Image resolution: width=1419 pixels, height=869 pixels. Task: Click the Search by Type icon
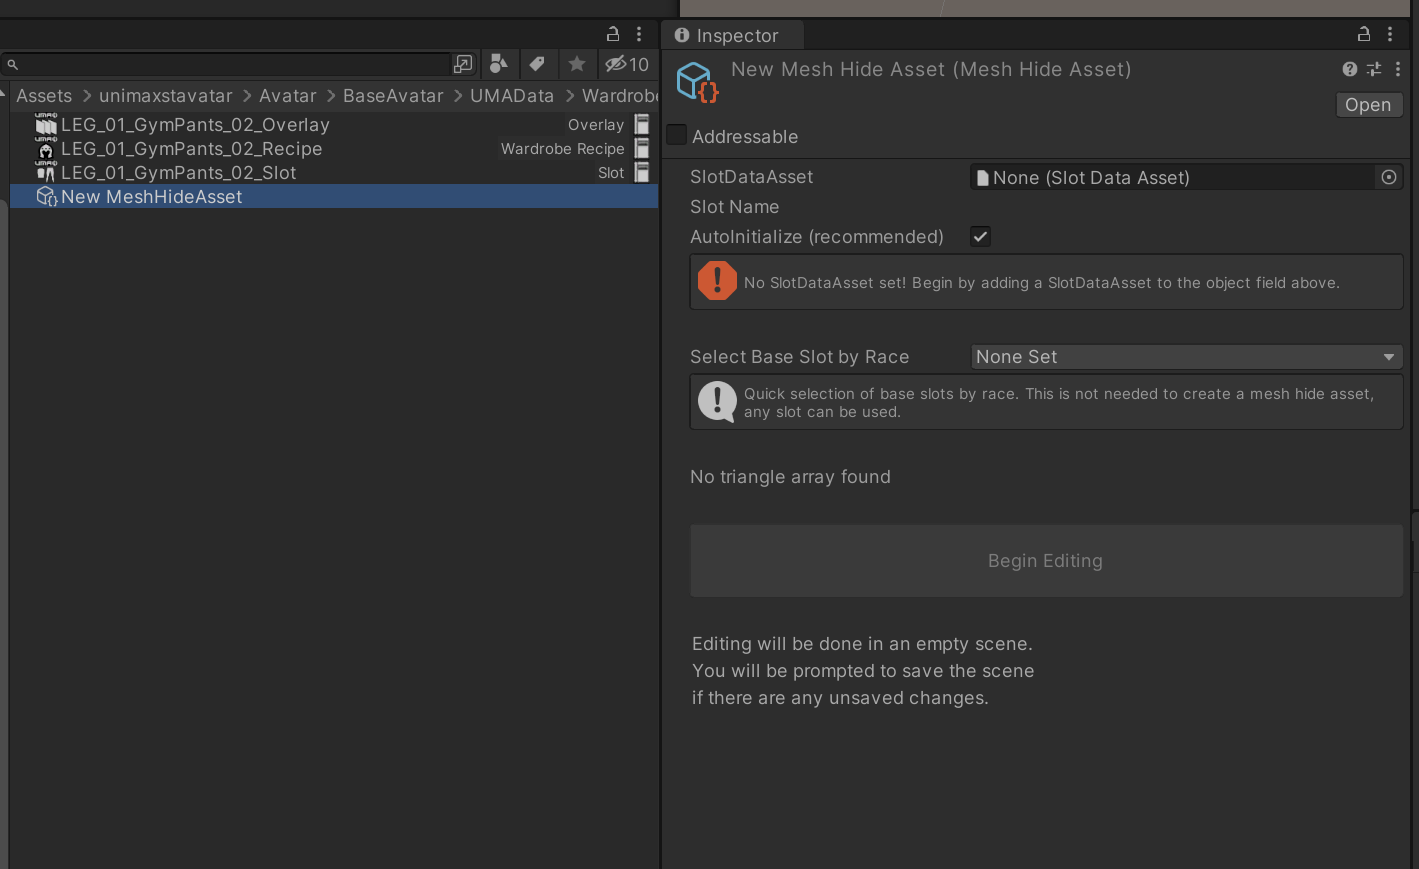pos(498,64)
